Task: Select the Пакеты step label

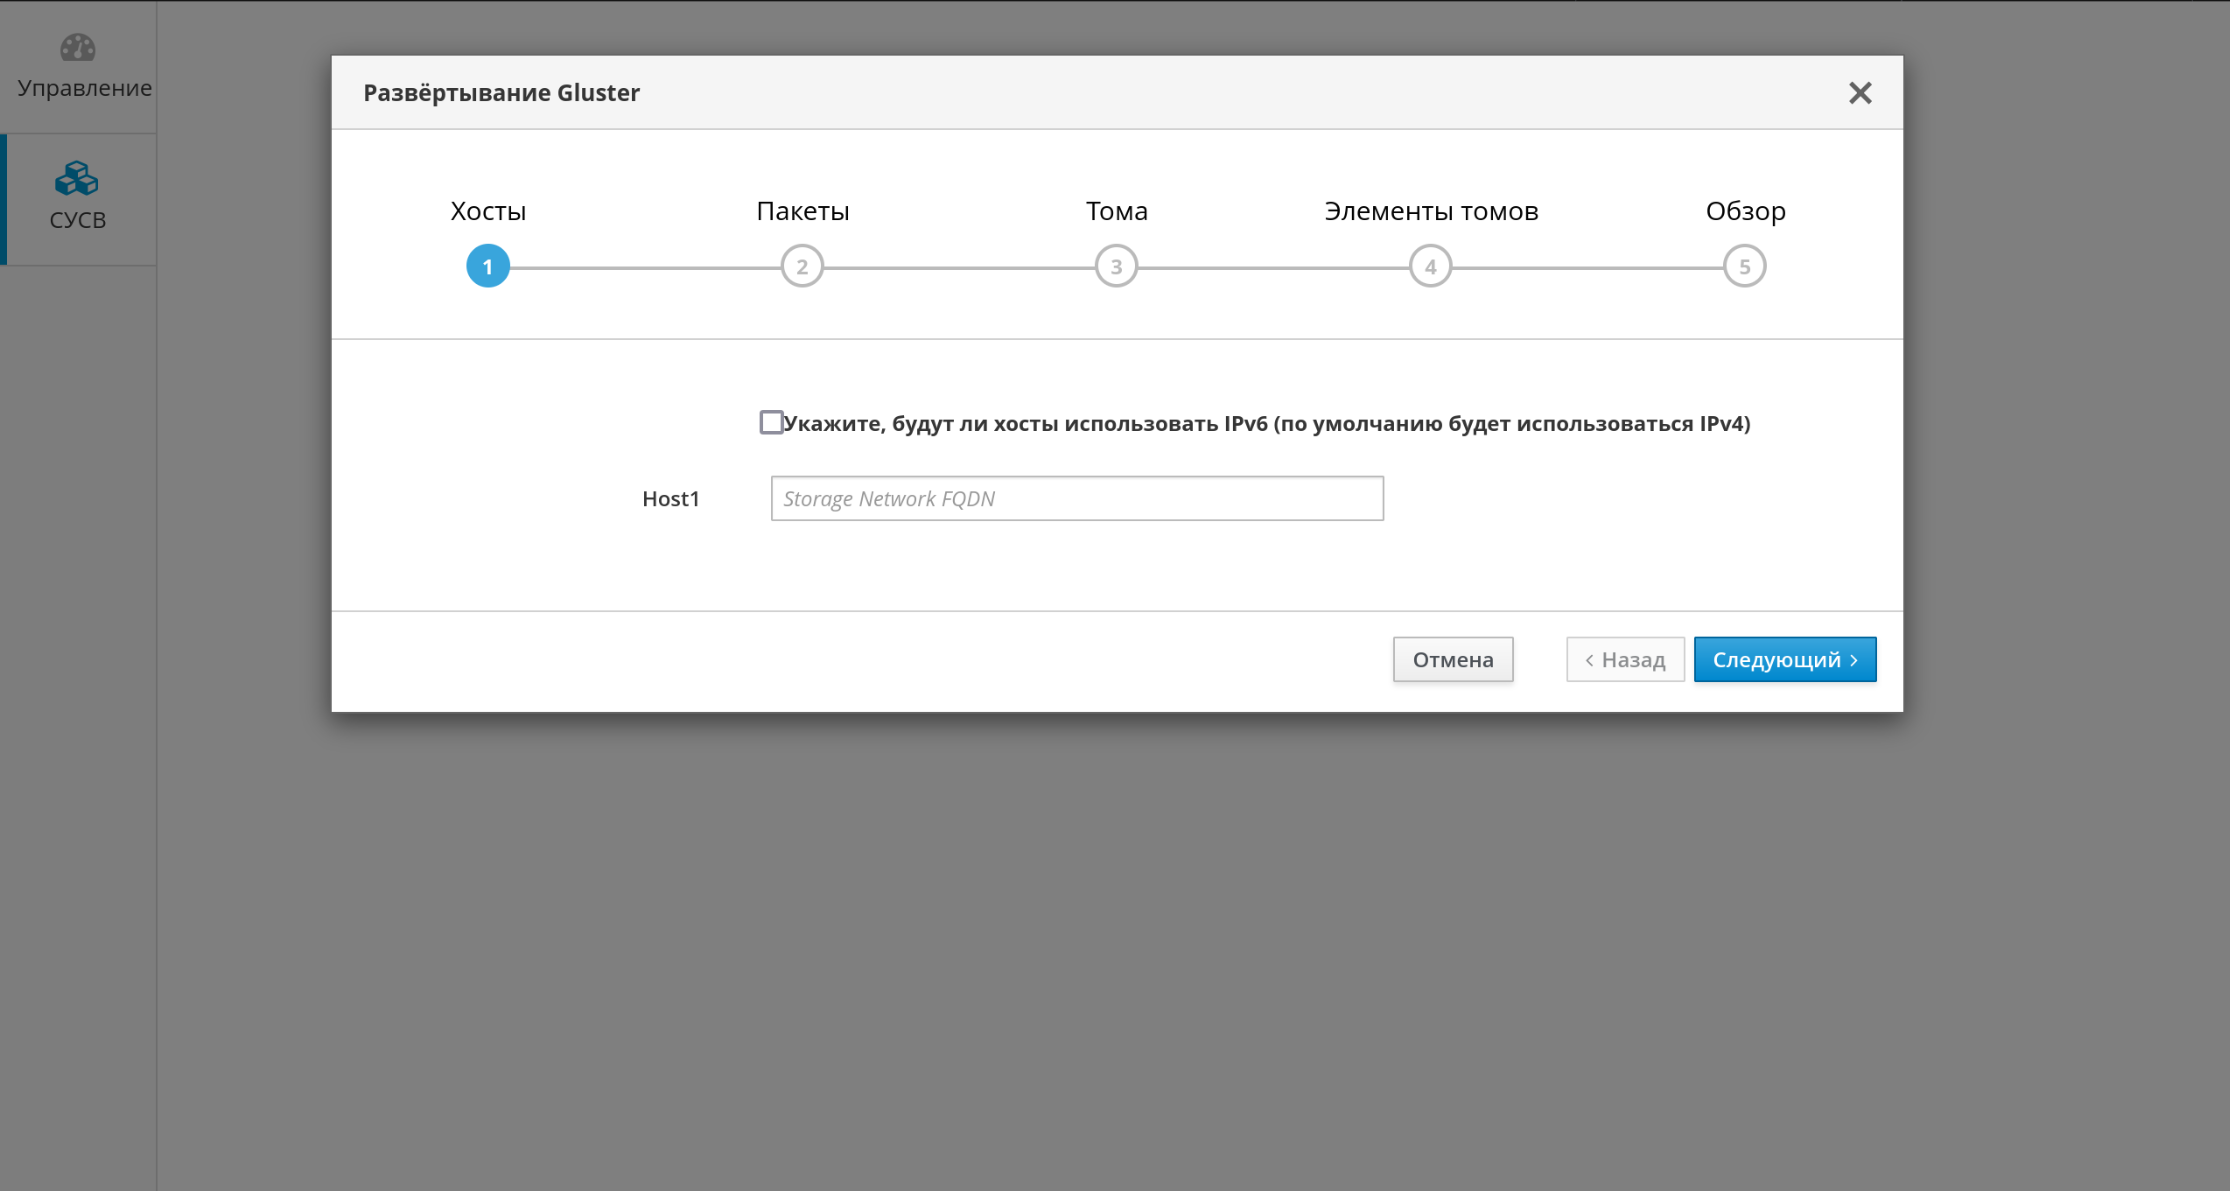Action: click(802, 211)
